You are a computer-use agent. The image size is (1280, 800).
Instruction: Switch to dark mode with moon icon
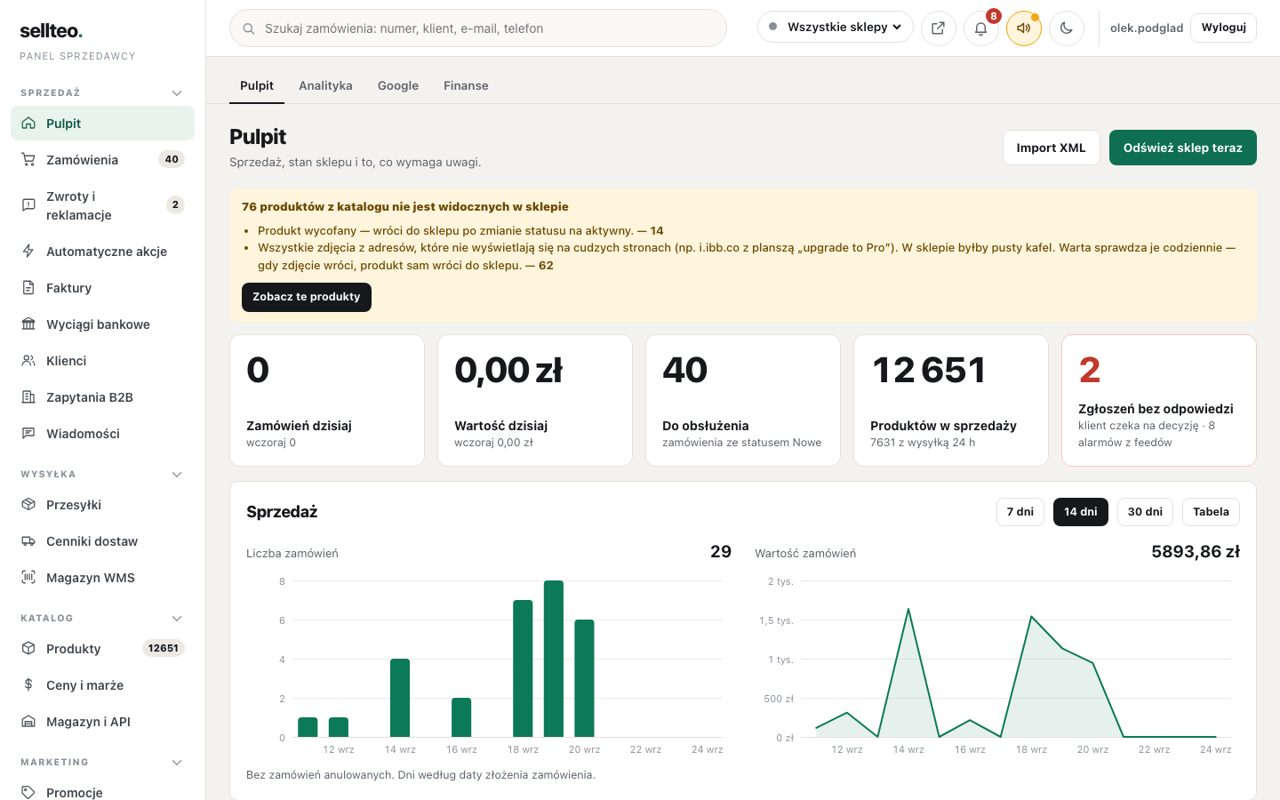click(x=1067, y=28)
